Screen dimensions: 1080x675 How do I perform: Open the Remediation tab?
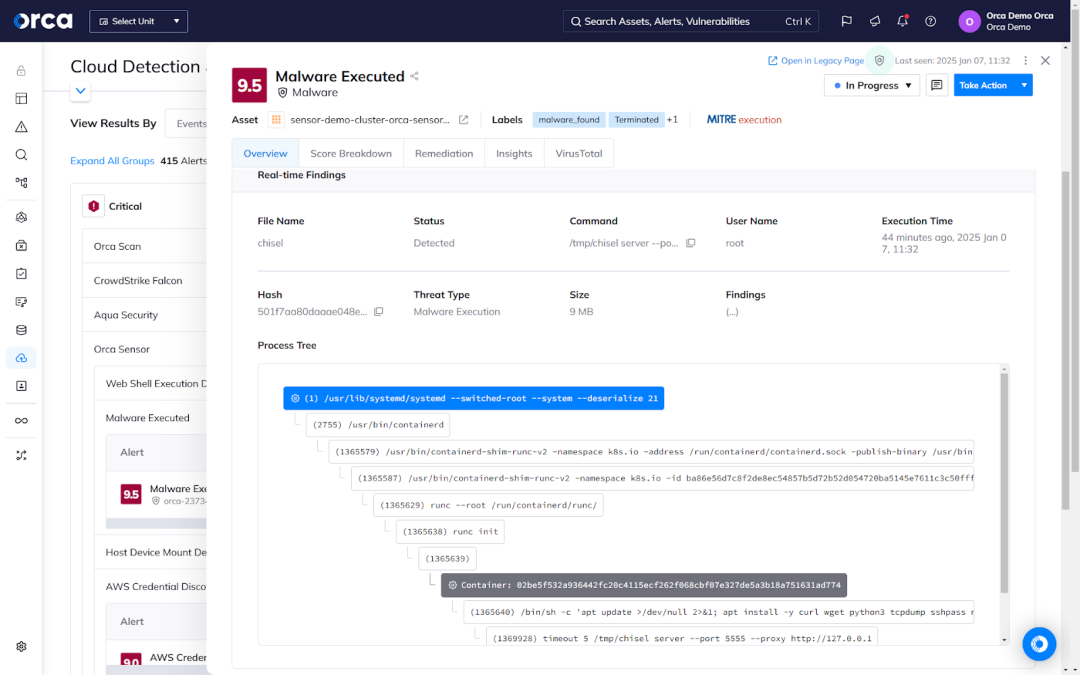coord(444,154)
